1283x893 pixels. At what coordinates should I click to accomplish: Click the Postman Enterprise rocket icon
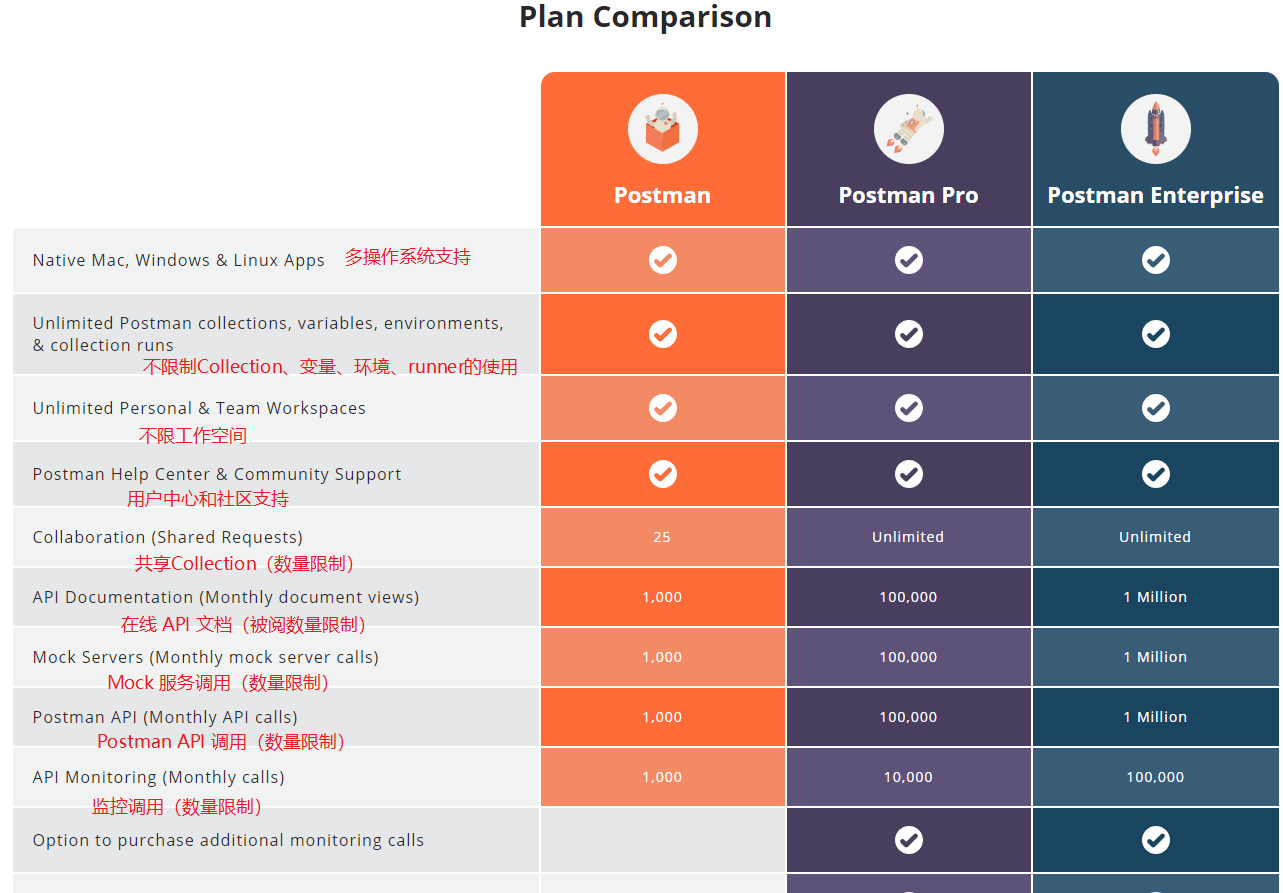(x=1156, y=130)
